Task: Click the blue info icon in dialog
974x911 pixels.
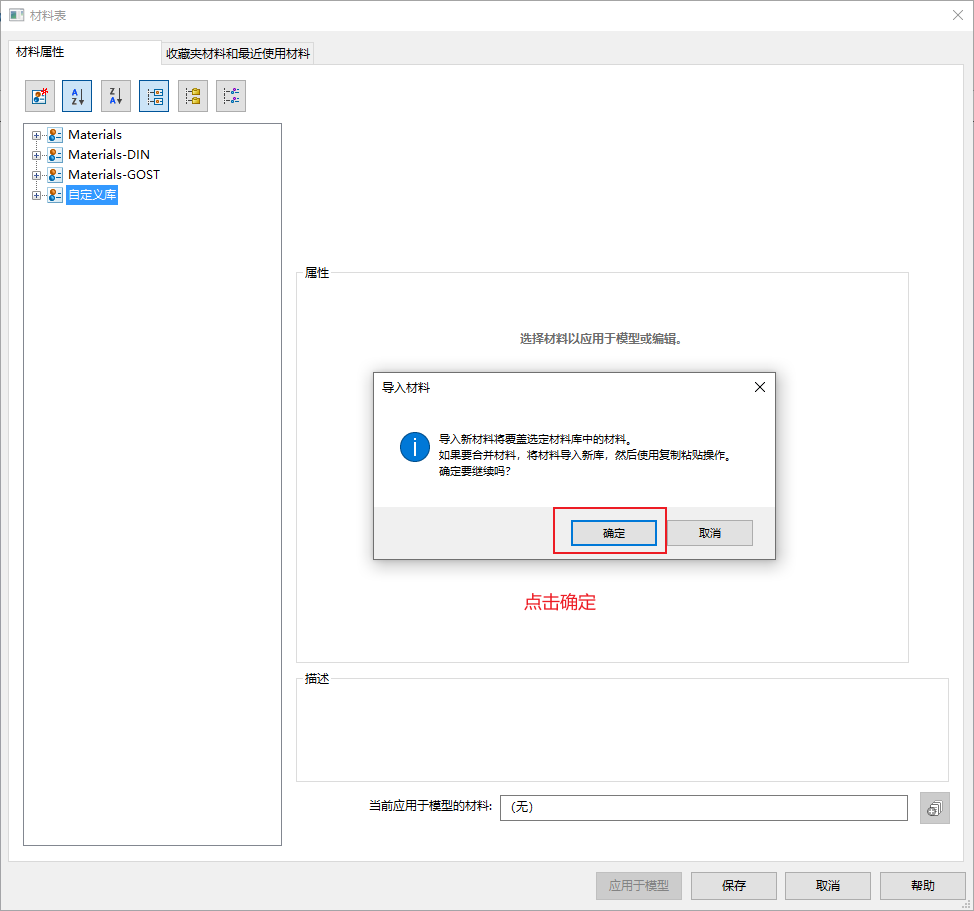Action: pyautogui.click(x=415, y=447)
